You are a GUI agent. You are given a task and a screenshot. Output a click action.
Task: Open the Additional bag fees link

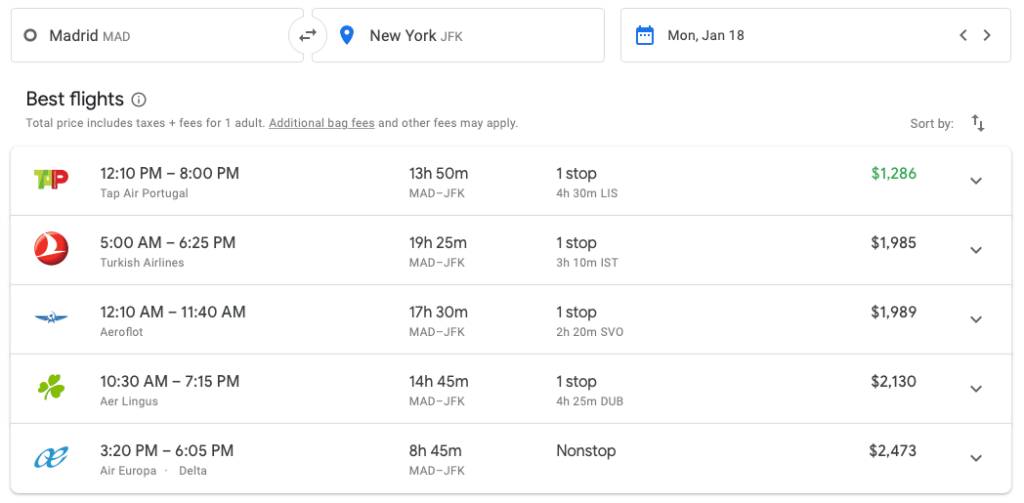click(x=321, y=123)
